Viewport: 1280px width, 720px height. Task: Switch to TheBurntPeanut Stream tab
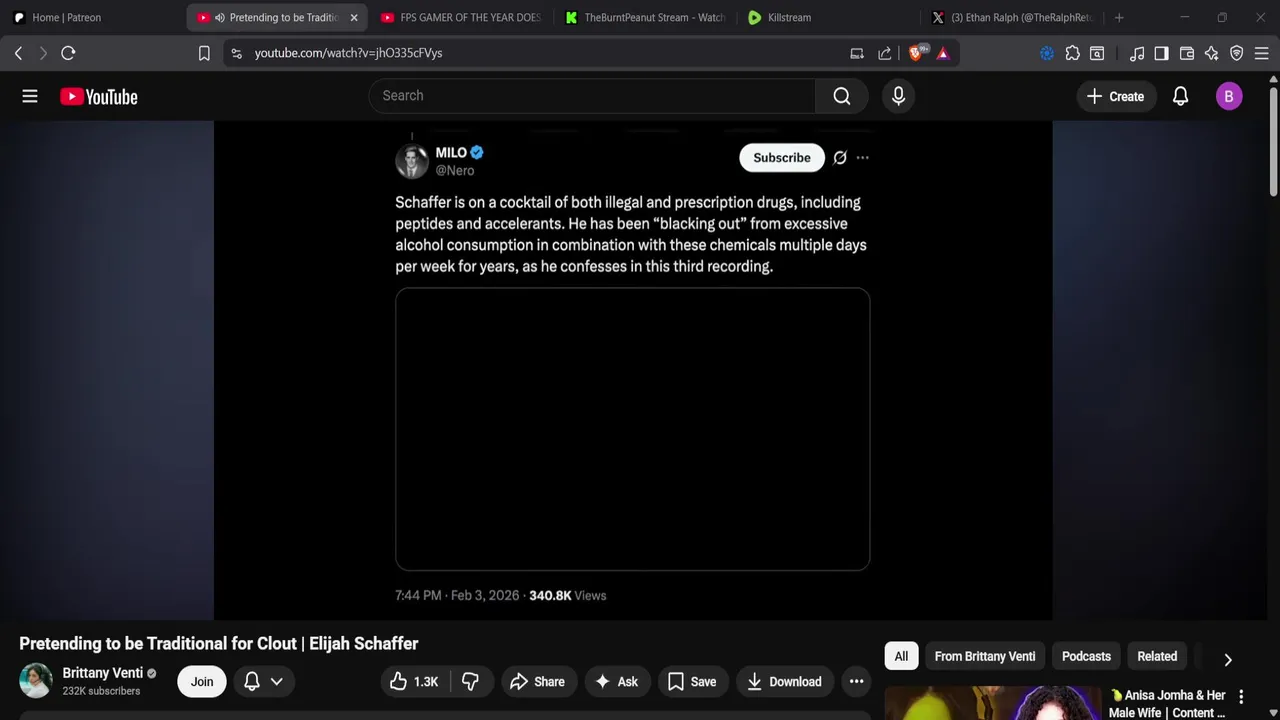tap(645, 17)
